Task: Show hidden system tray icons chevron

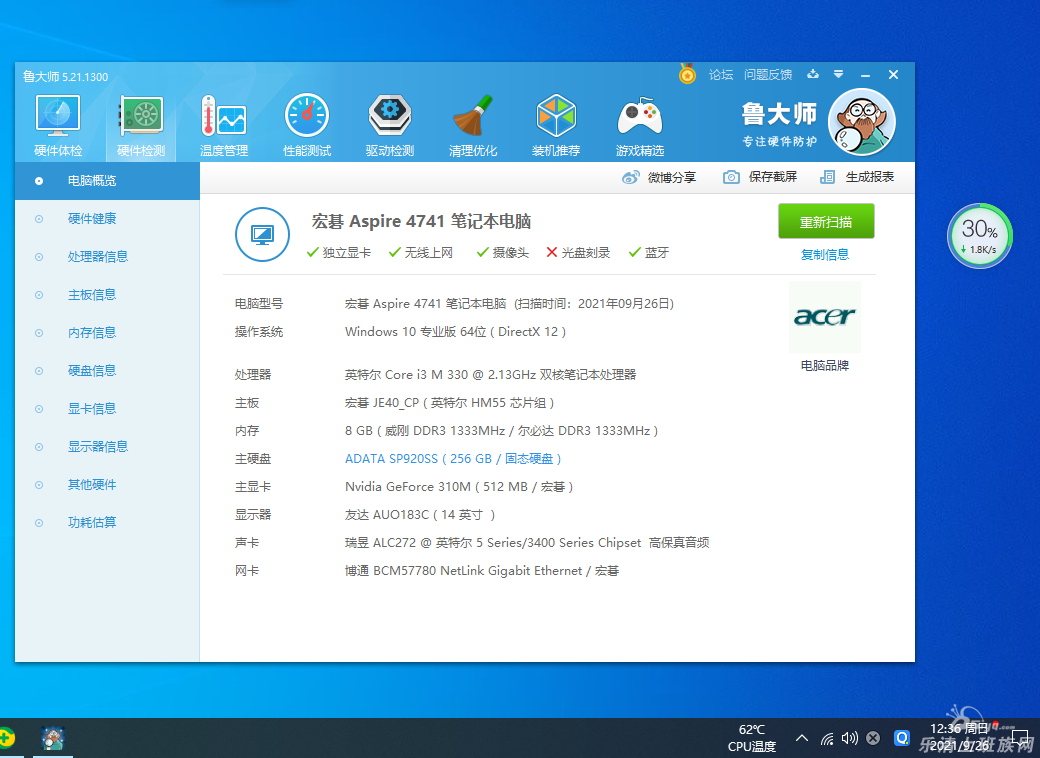Action: tap(802, 739)
